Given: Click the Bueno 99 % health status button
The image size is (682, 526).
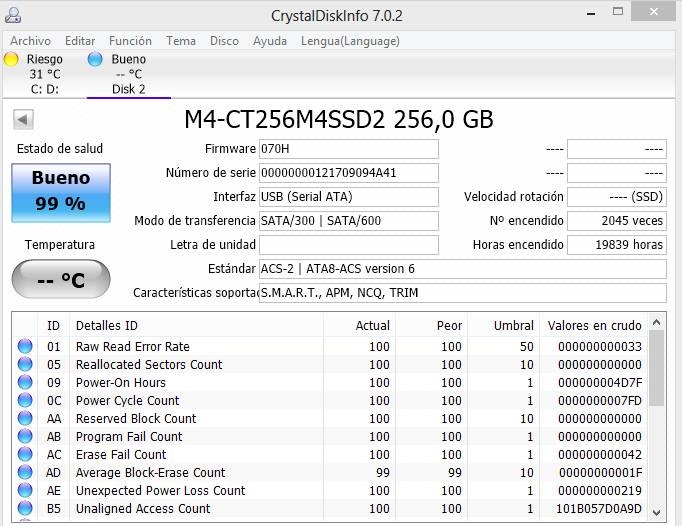Looking at the screenshot, I should coord(61,193).
